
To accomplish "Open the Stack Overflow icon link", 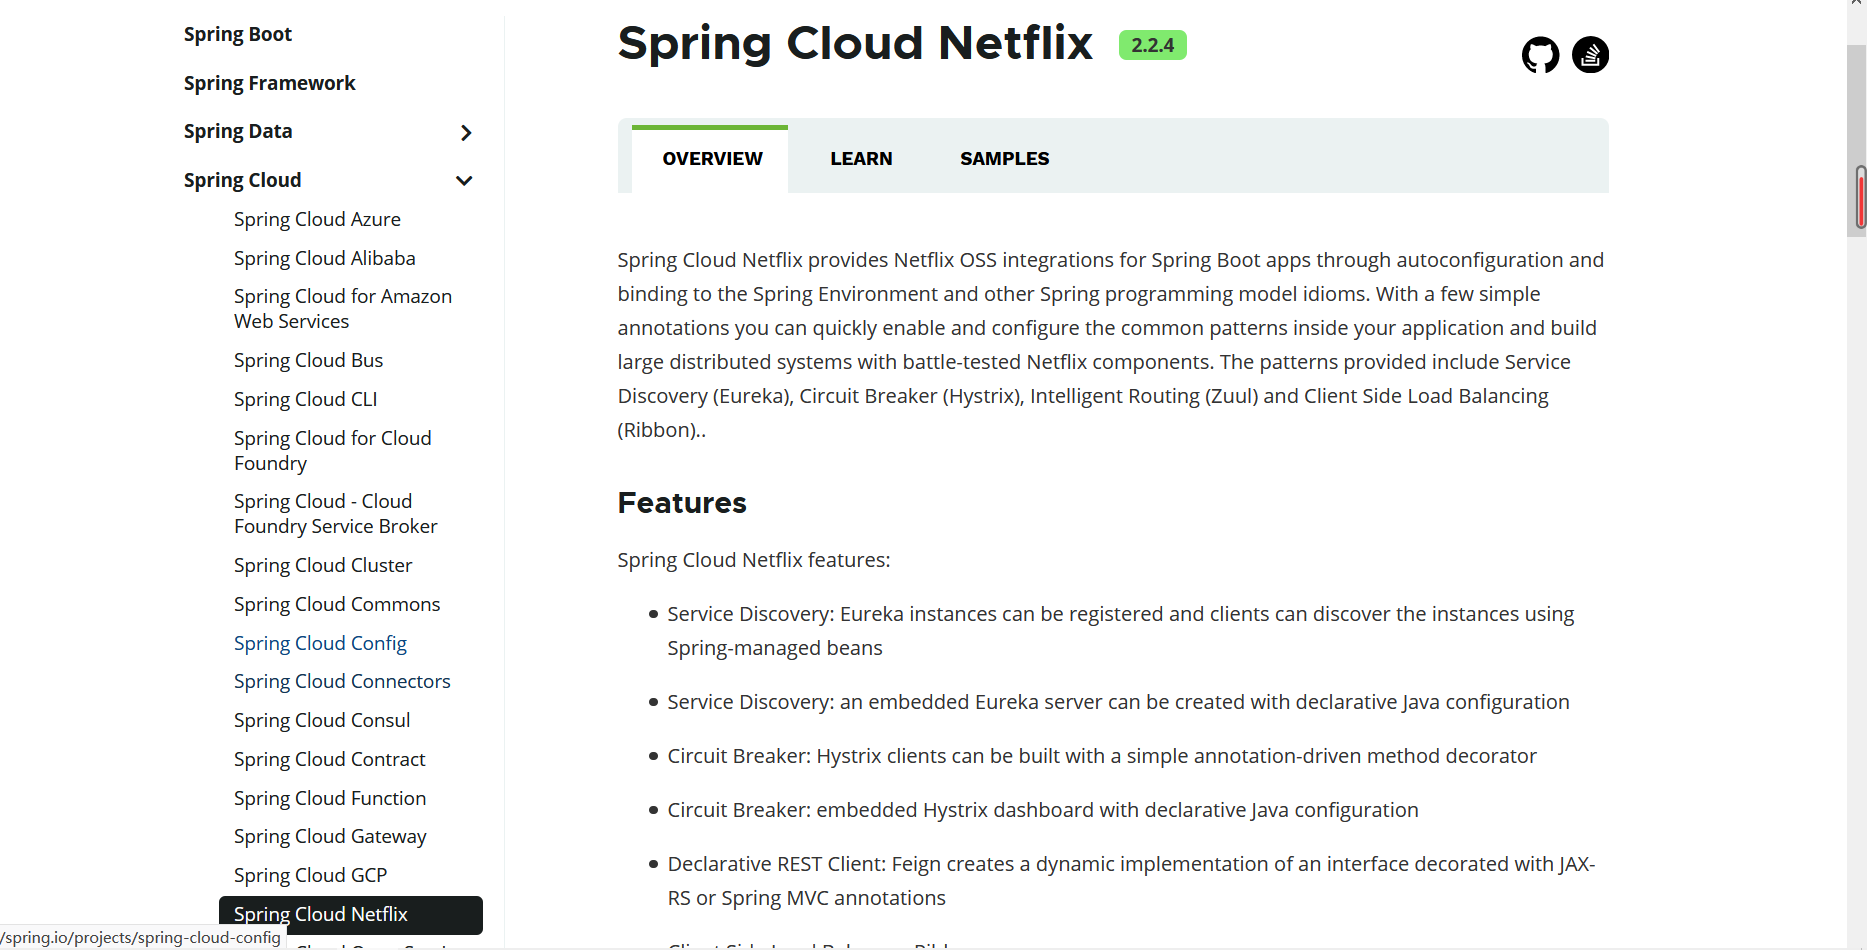I will (1590, 55).
